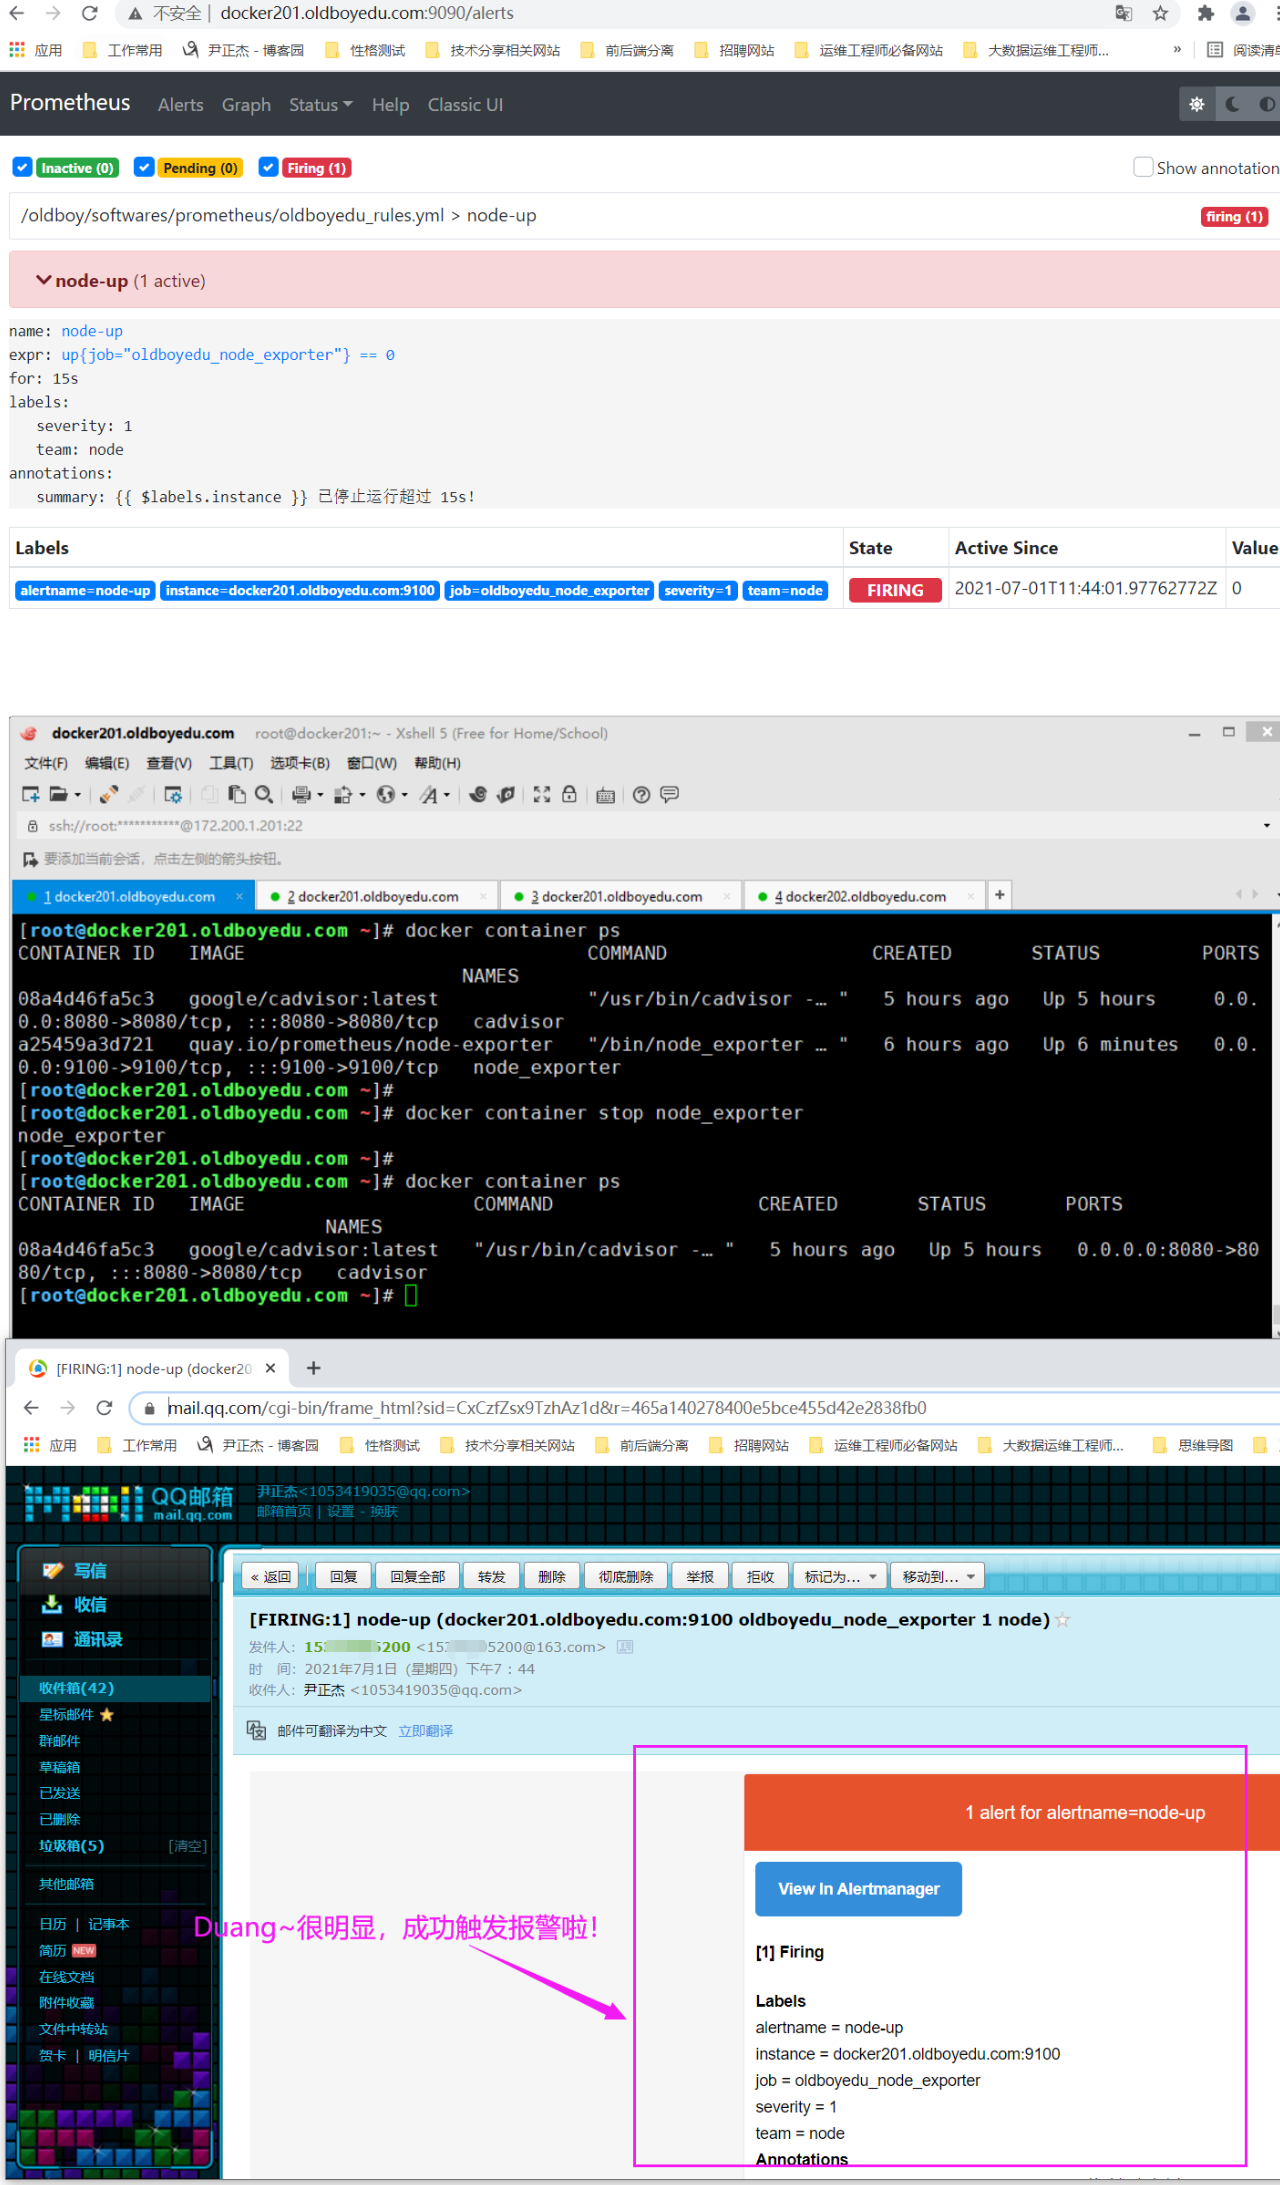The image size is (1280, 2185).
Task: Open the 标记为... dropdown in mail
Action: tap(840, 1577)
